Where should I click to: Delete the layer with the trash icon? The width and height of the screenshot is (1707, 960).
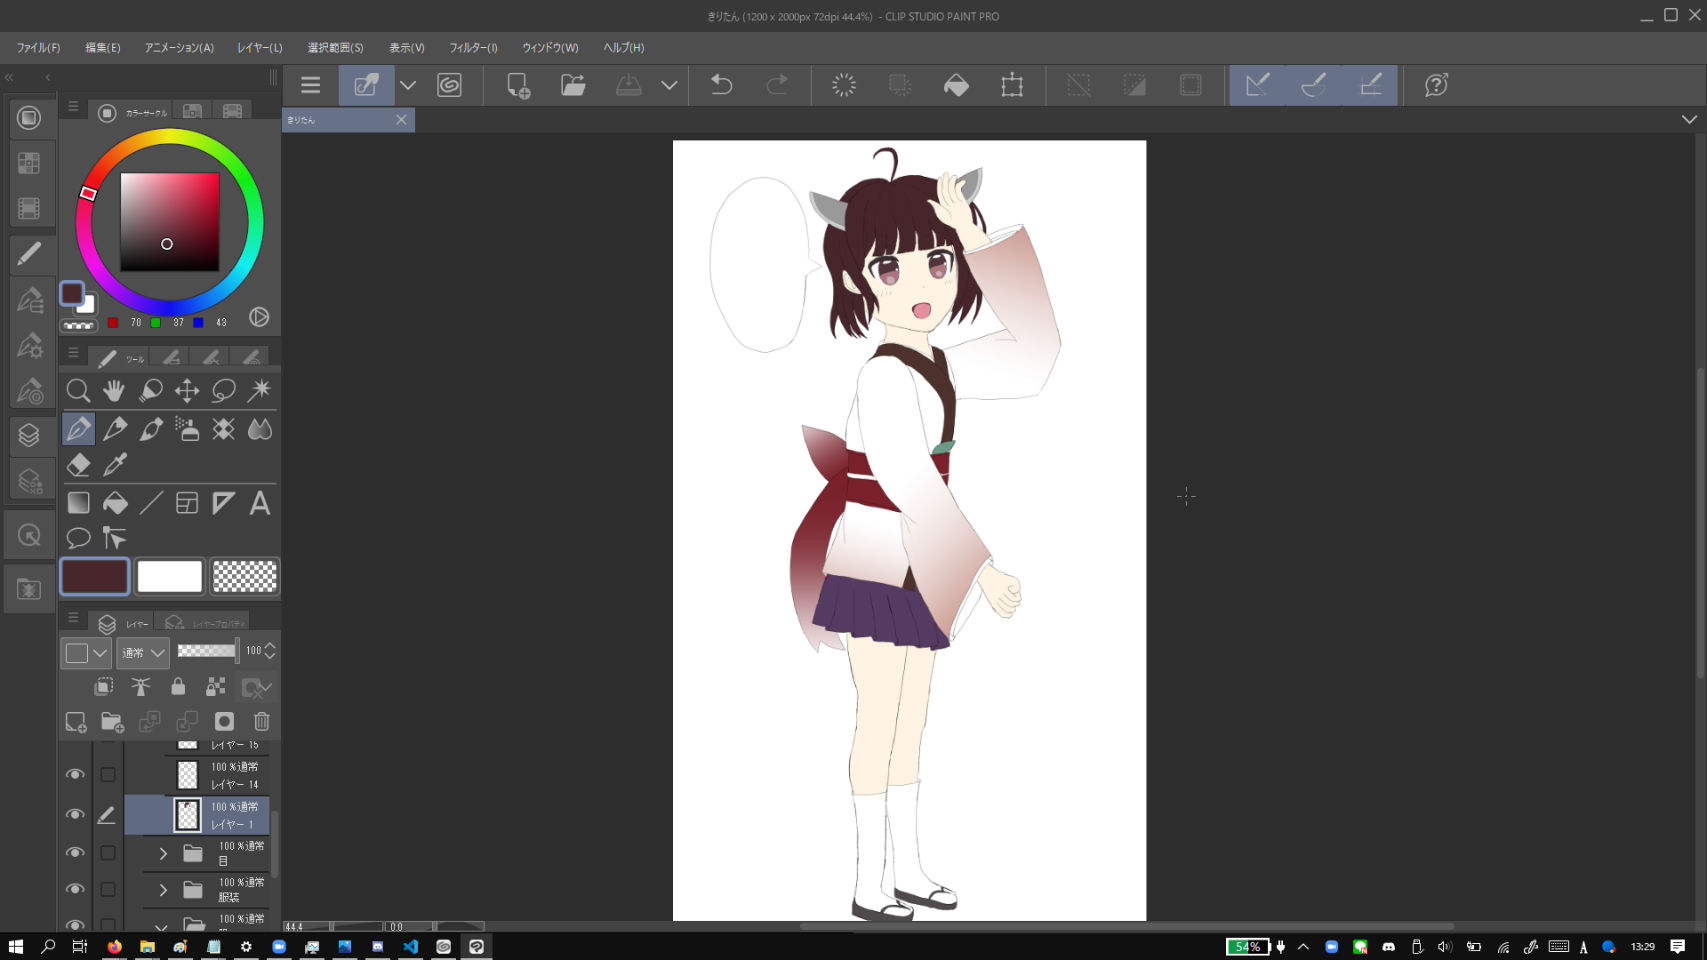pyautogui.click(x=262, y=722)
